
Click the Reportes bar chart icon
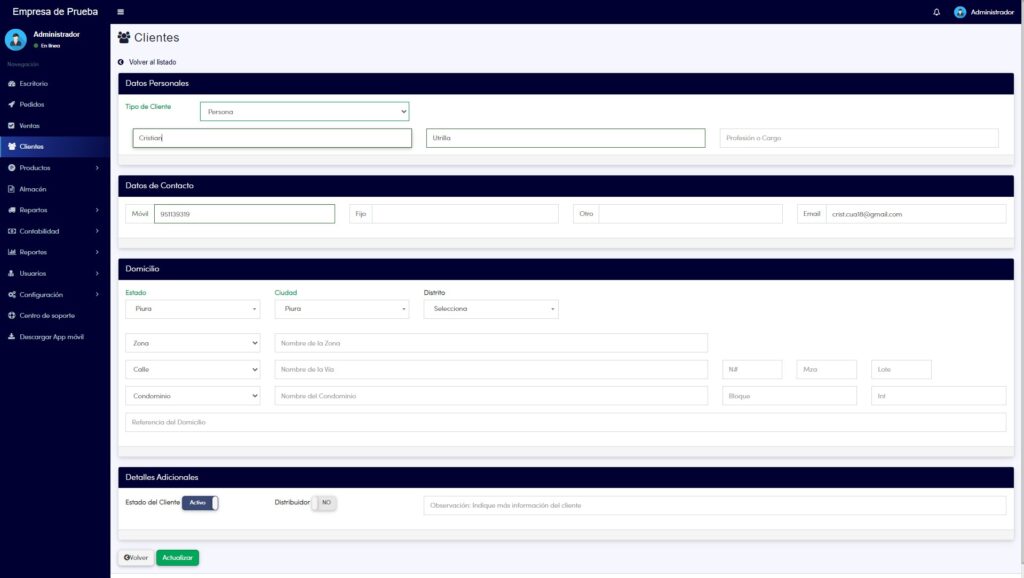pos(11,252)
